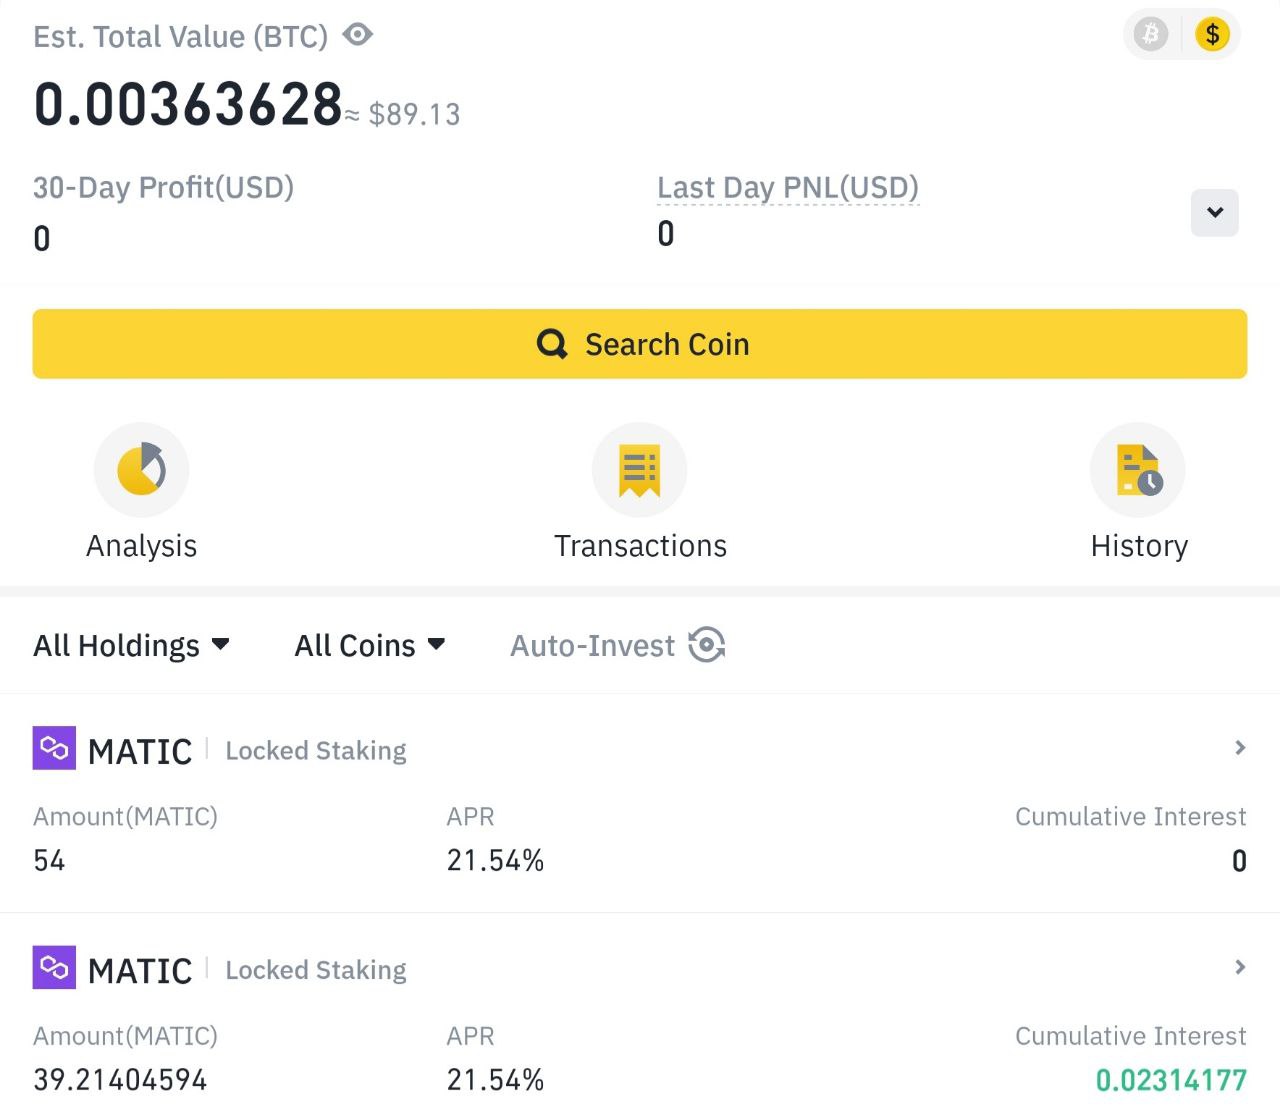The width and height of the screenshot is (1280, 1117).
Task: Click the Last Day PNL(USD) label
Action: [788, 187]
